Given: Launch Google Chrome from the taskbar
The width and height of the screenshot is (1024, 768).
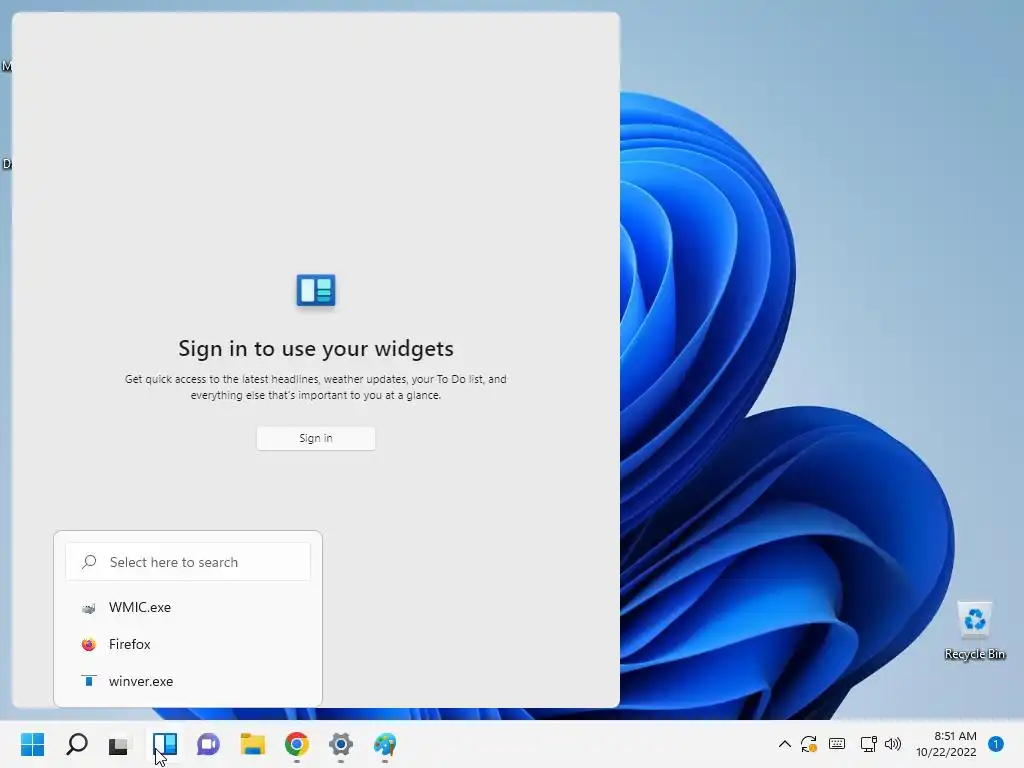Looking at the screenshot, I should click(x=296, y=744).
